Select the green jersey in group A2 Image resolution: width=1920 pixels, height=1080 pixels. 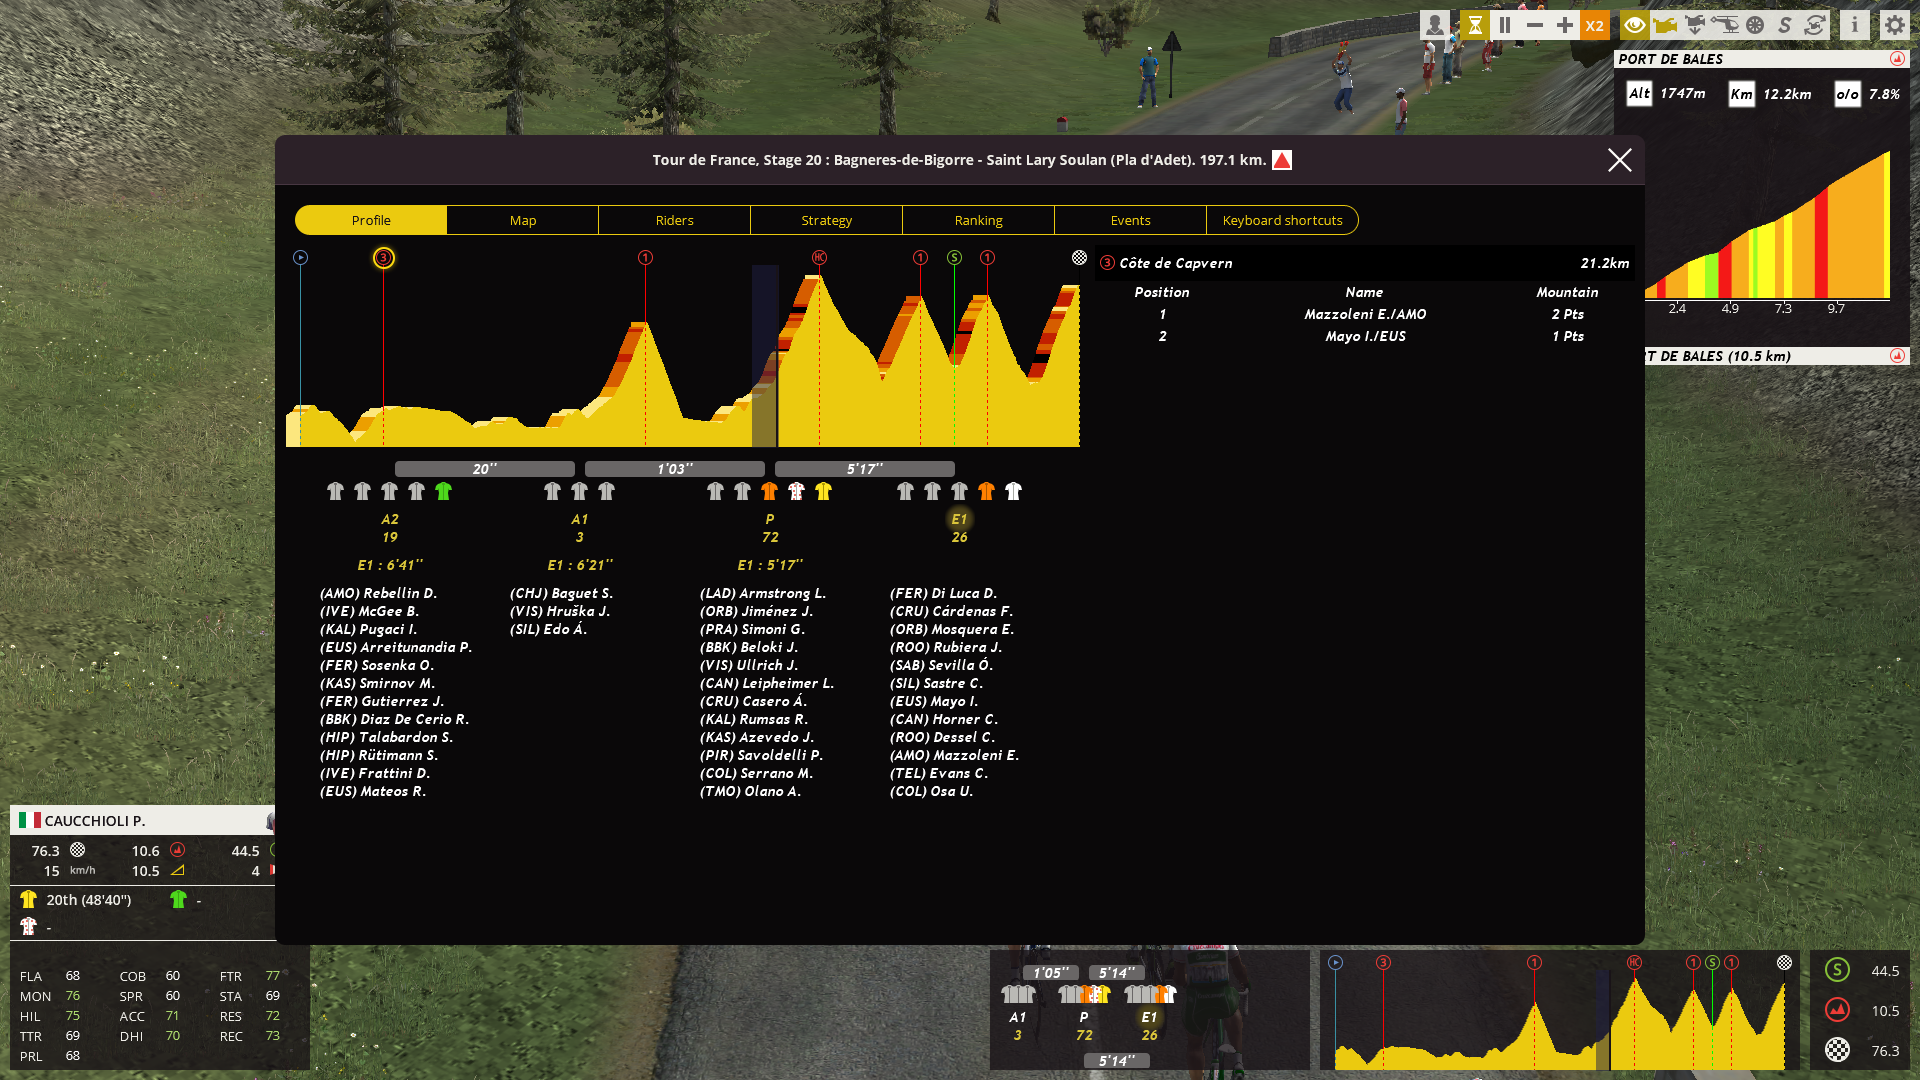(443, 491)
